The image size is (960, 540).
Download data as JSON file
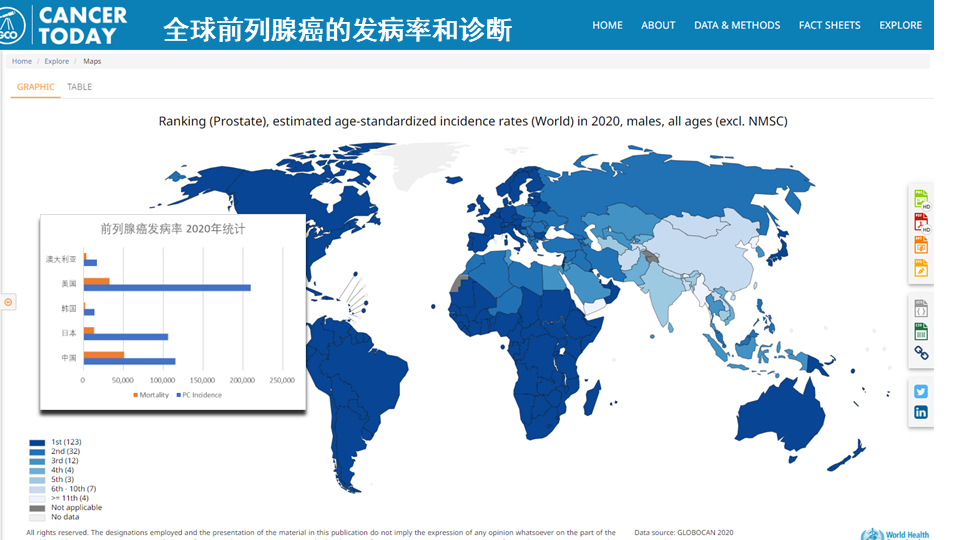point(921,309)
